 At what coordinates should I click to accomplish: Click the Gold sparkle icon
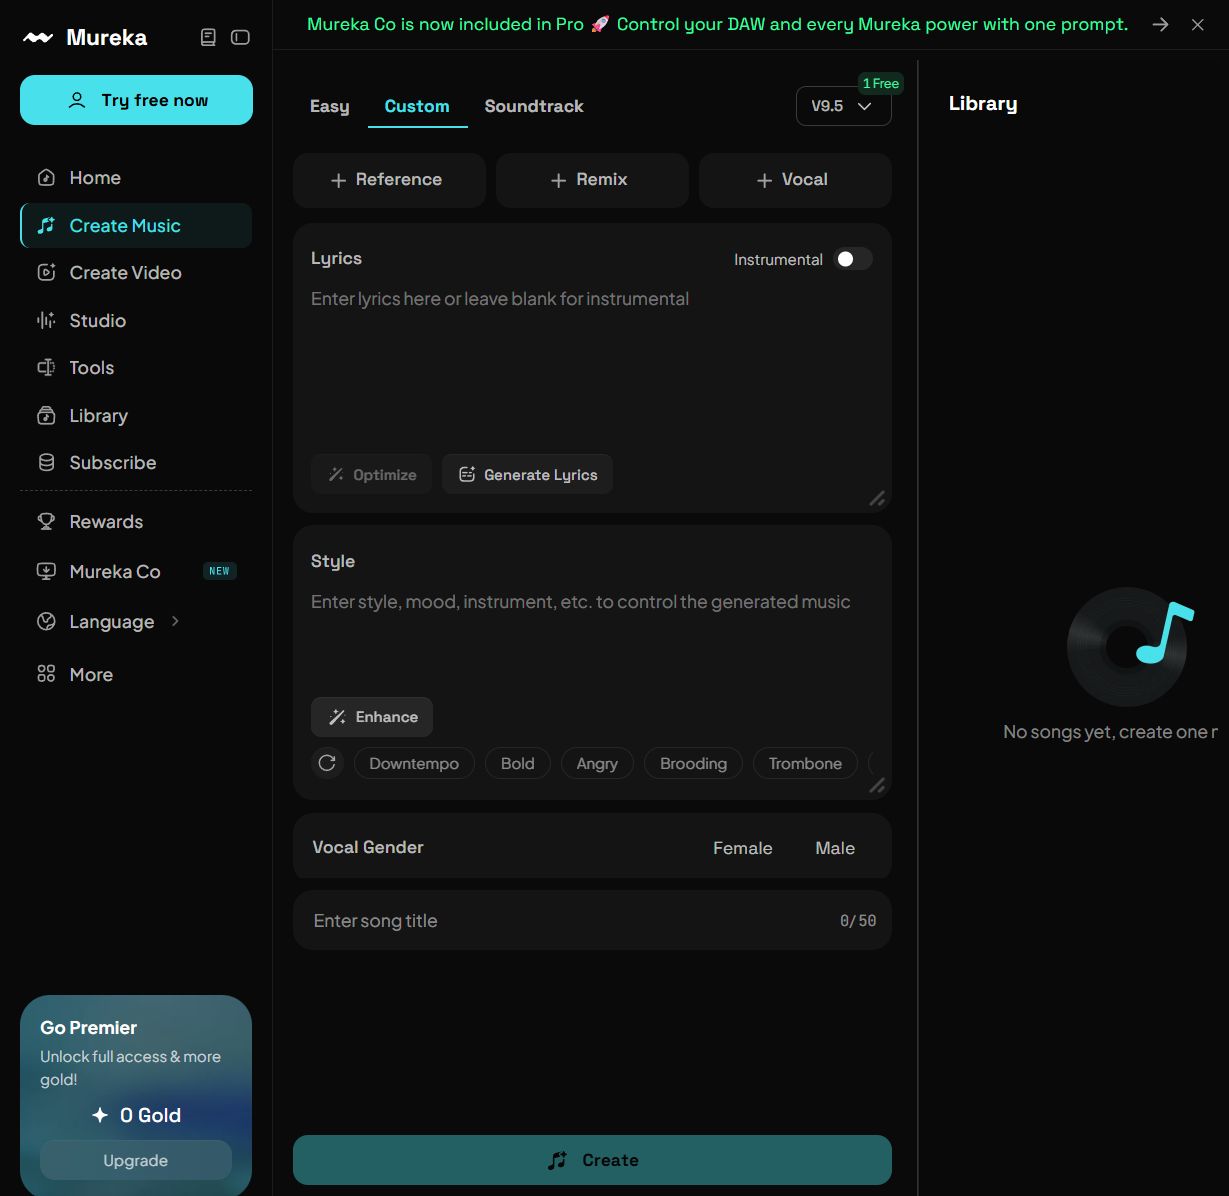coord(100,1115)
